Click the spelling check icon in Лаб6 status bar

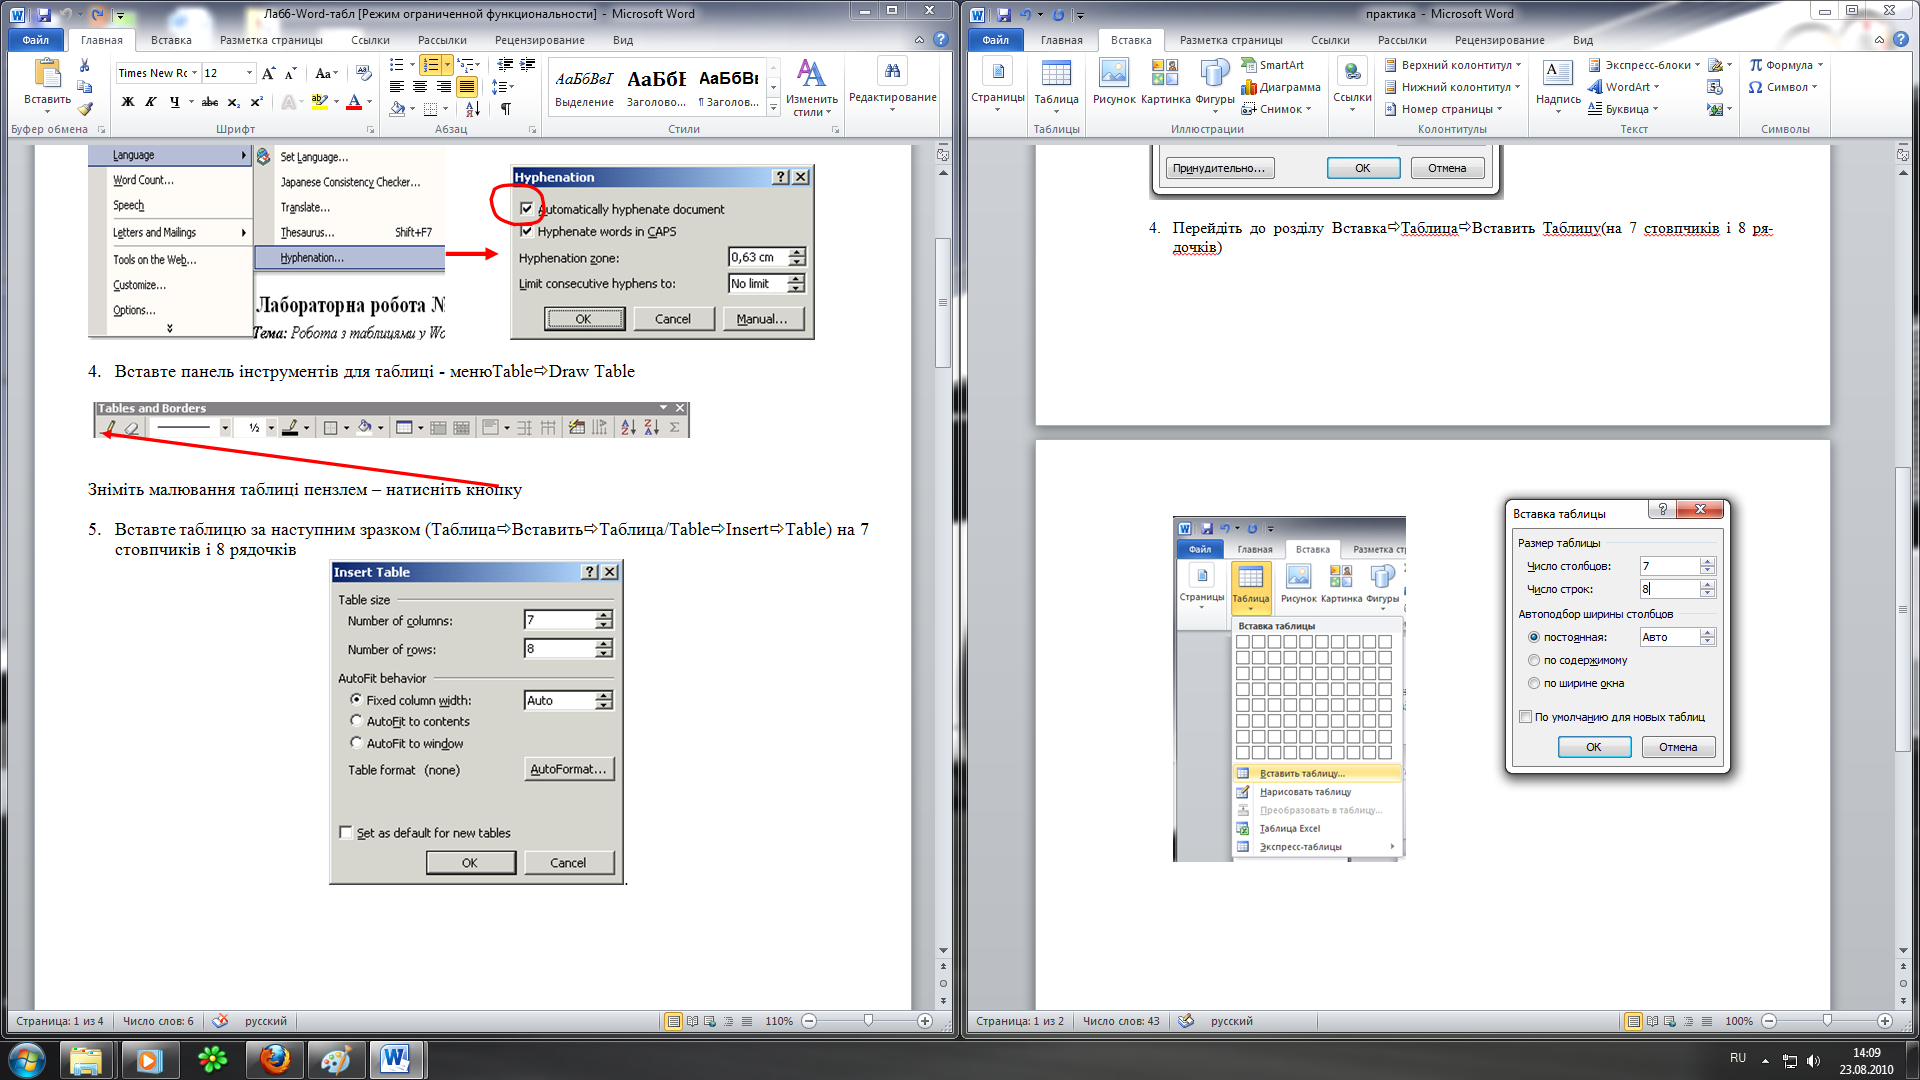point(220,1021)
